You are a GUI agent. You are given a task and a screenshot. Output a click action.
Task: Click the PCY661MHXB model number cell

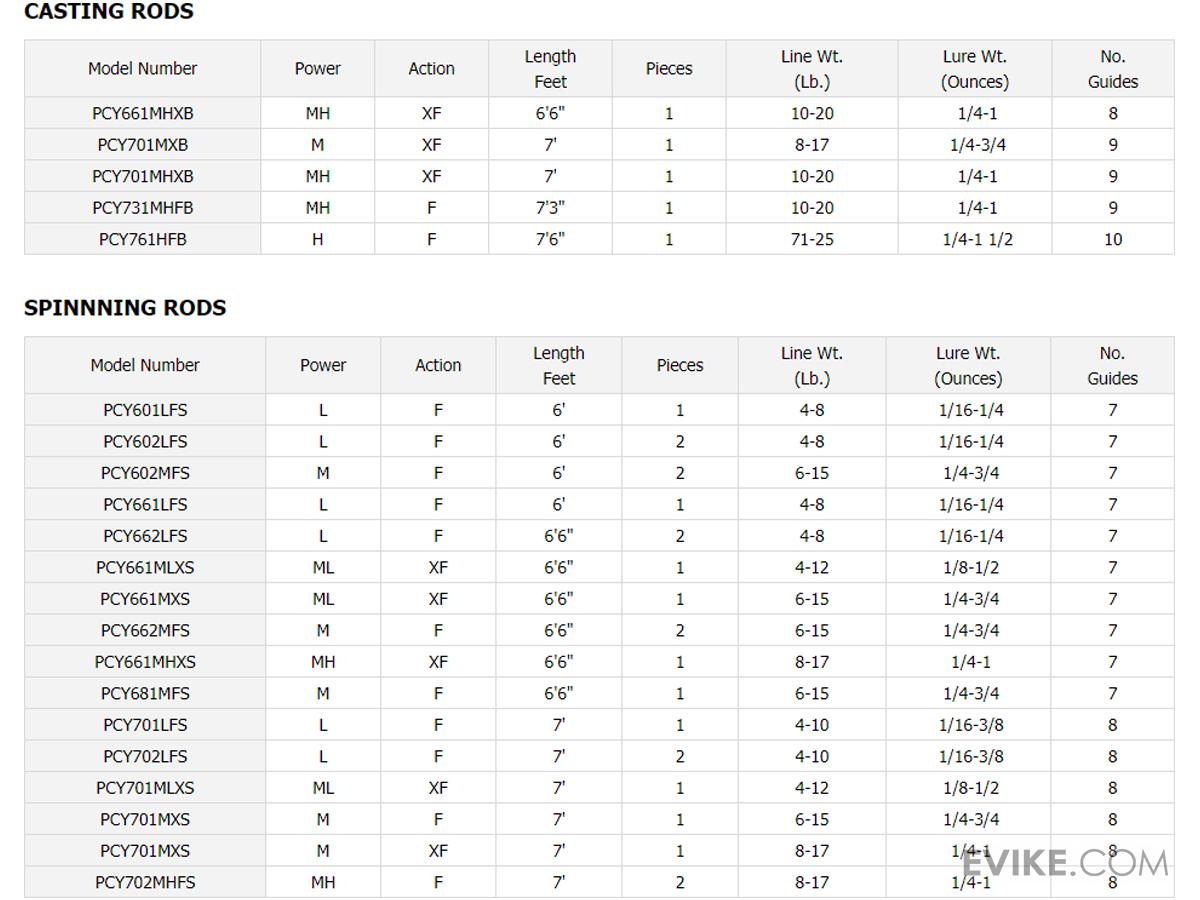coord(143,113)
